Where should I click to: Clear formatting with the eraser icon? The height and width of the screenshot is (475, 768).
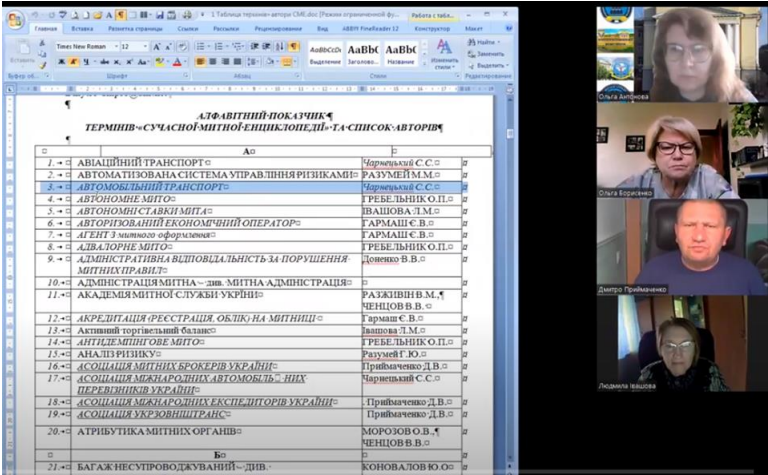[x=182, y=47]
